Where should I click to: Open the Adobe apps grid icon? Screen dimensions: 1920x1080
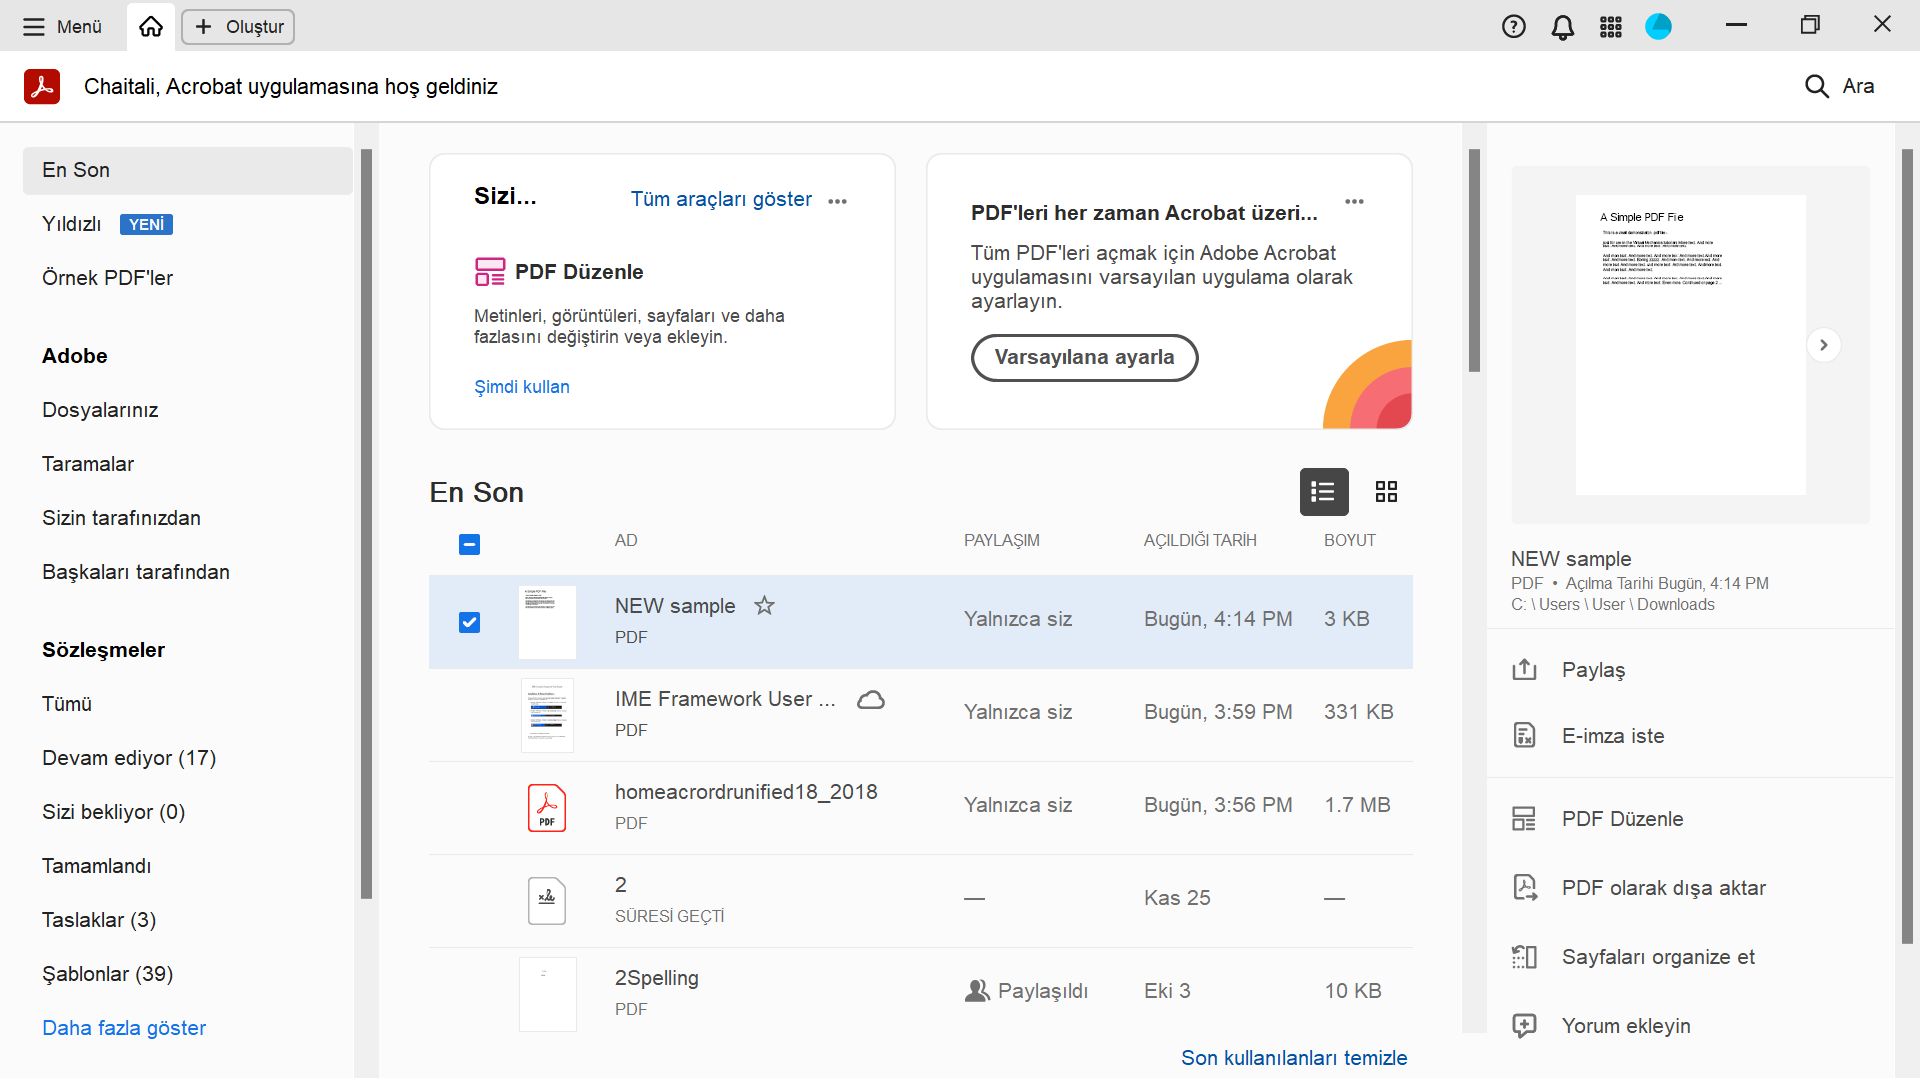pyautogui.click(x=1610, y=27)
